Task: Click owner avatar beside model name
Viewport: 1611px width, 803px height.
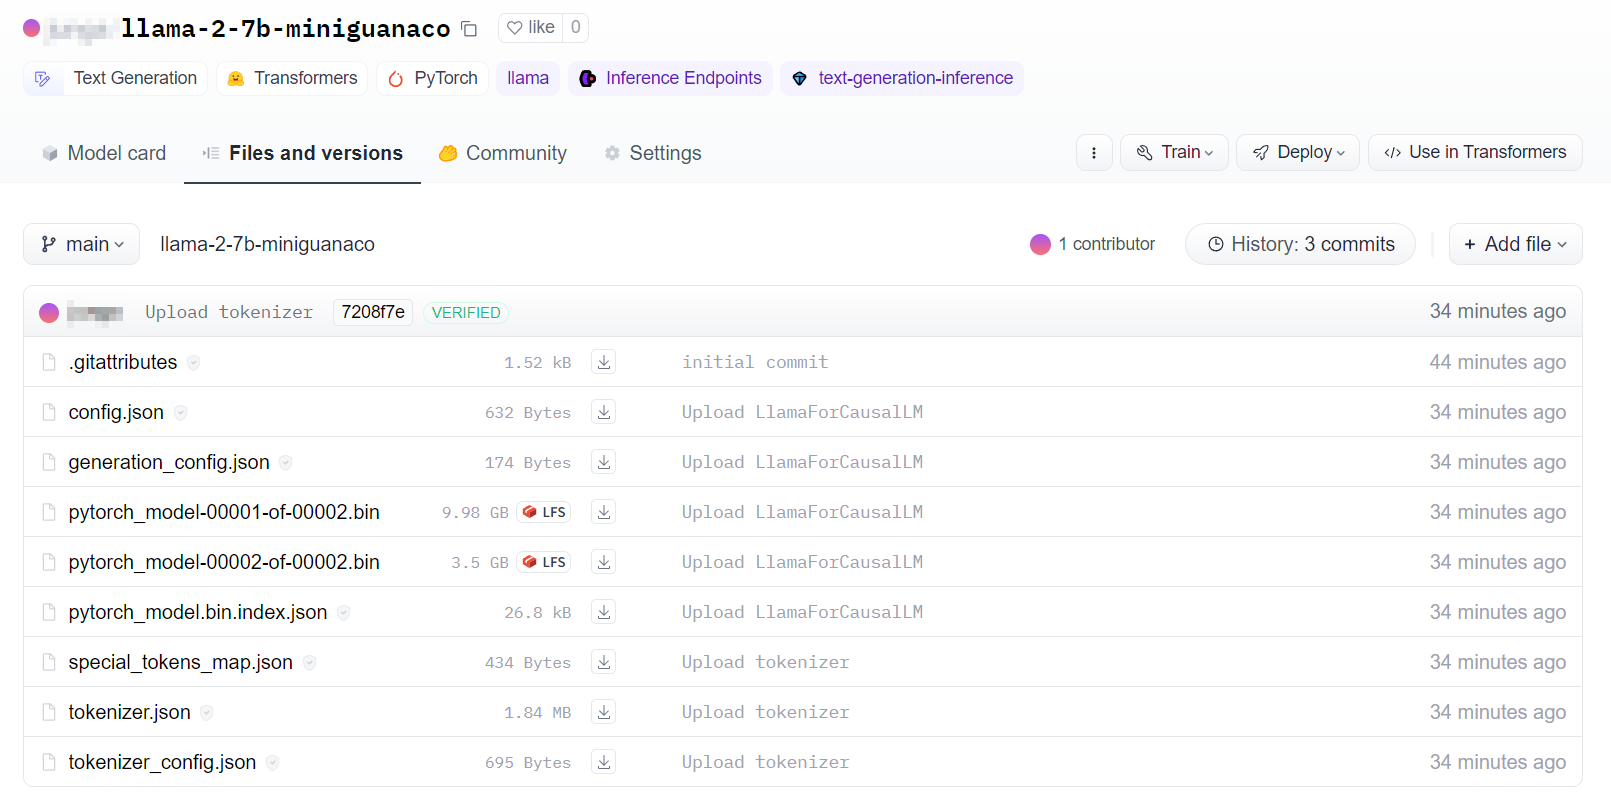Action: coord(32,28)
